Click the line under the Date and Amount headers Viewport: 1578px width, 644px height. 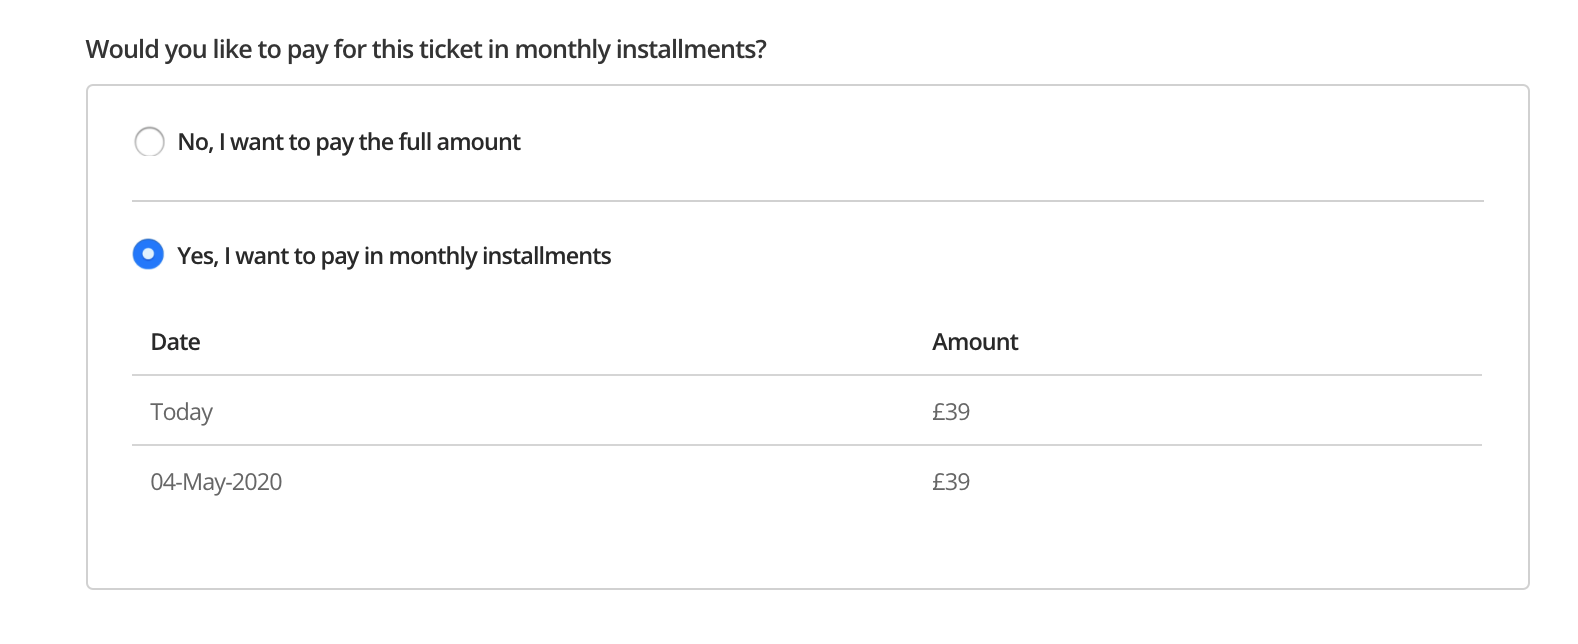807,375
